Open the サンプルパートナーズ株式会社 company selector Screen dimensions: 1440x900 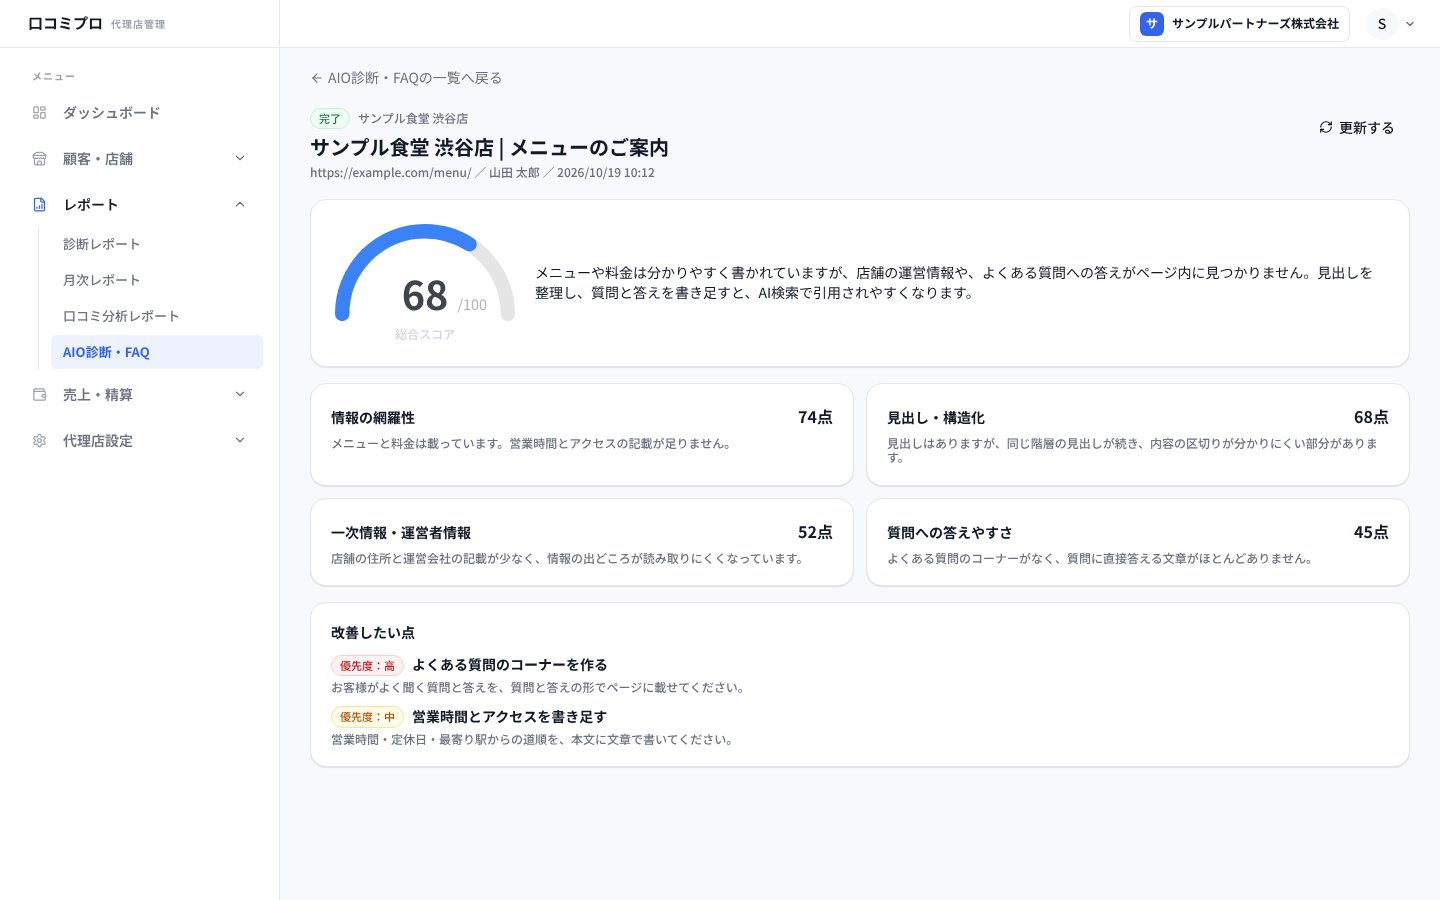tap(1239, 24)
